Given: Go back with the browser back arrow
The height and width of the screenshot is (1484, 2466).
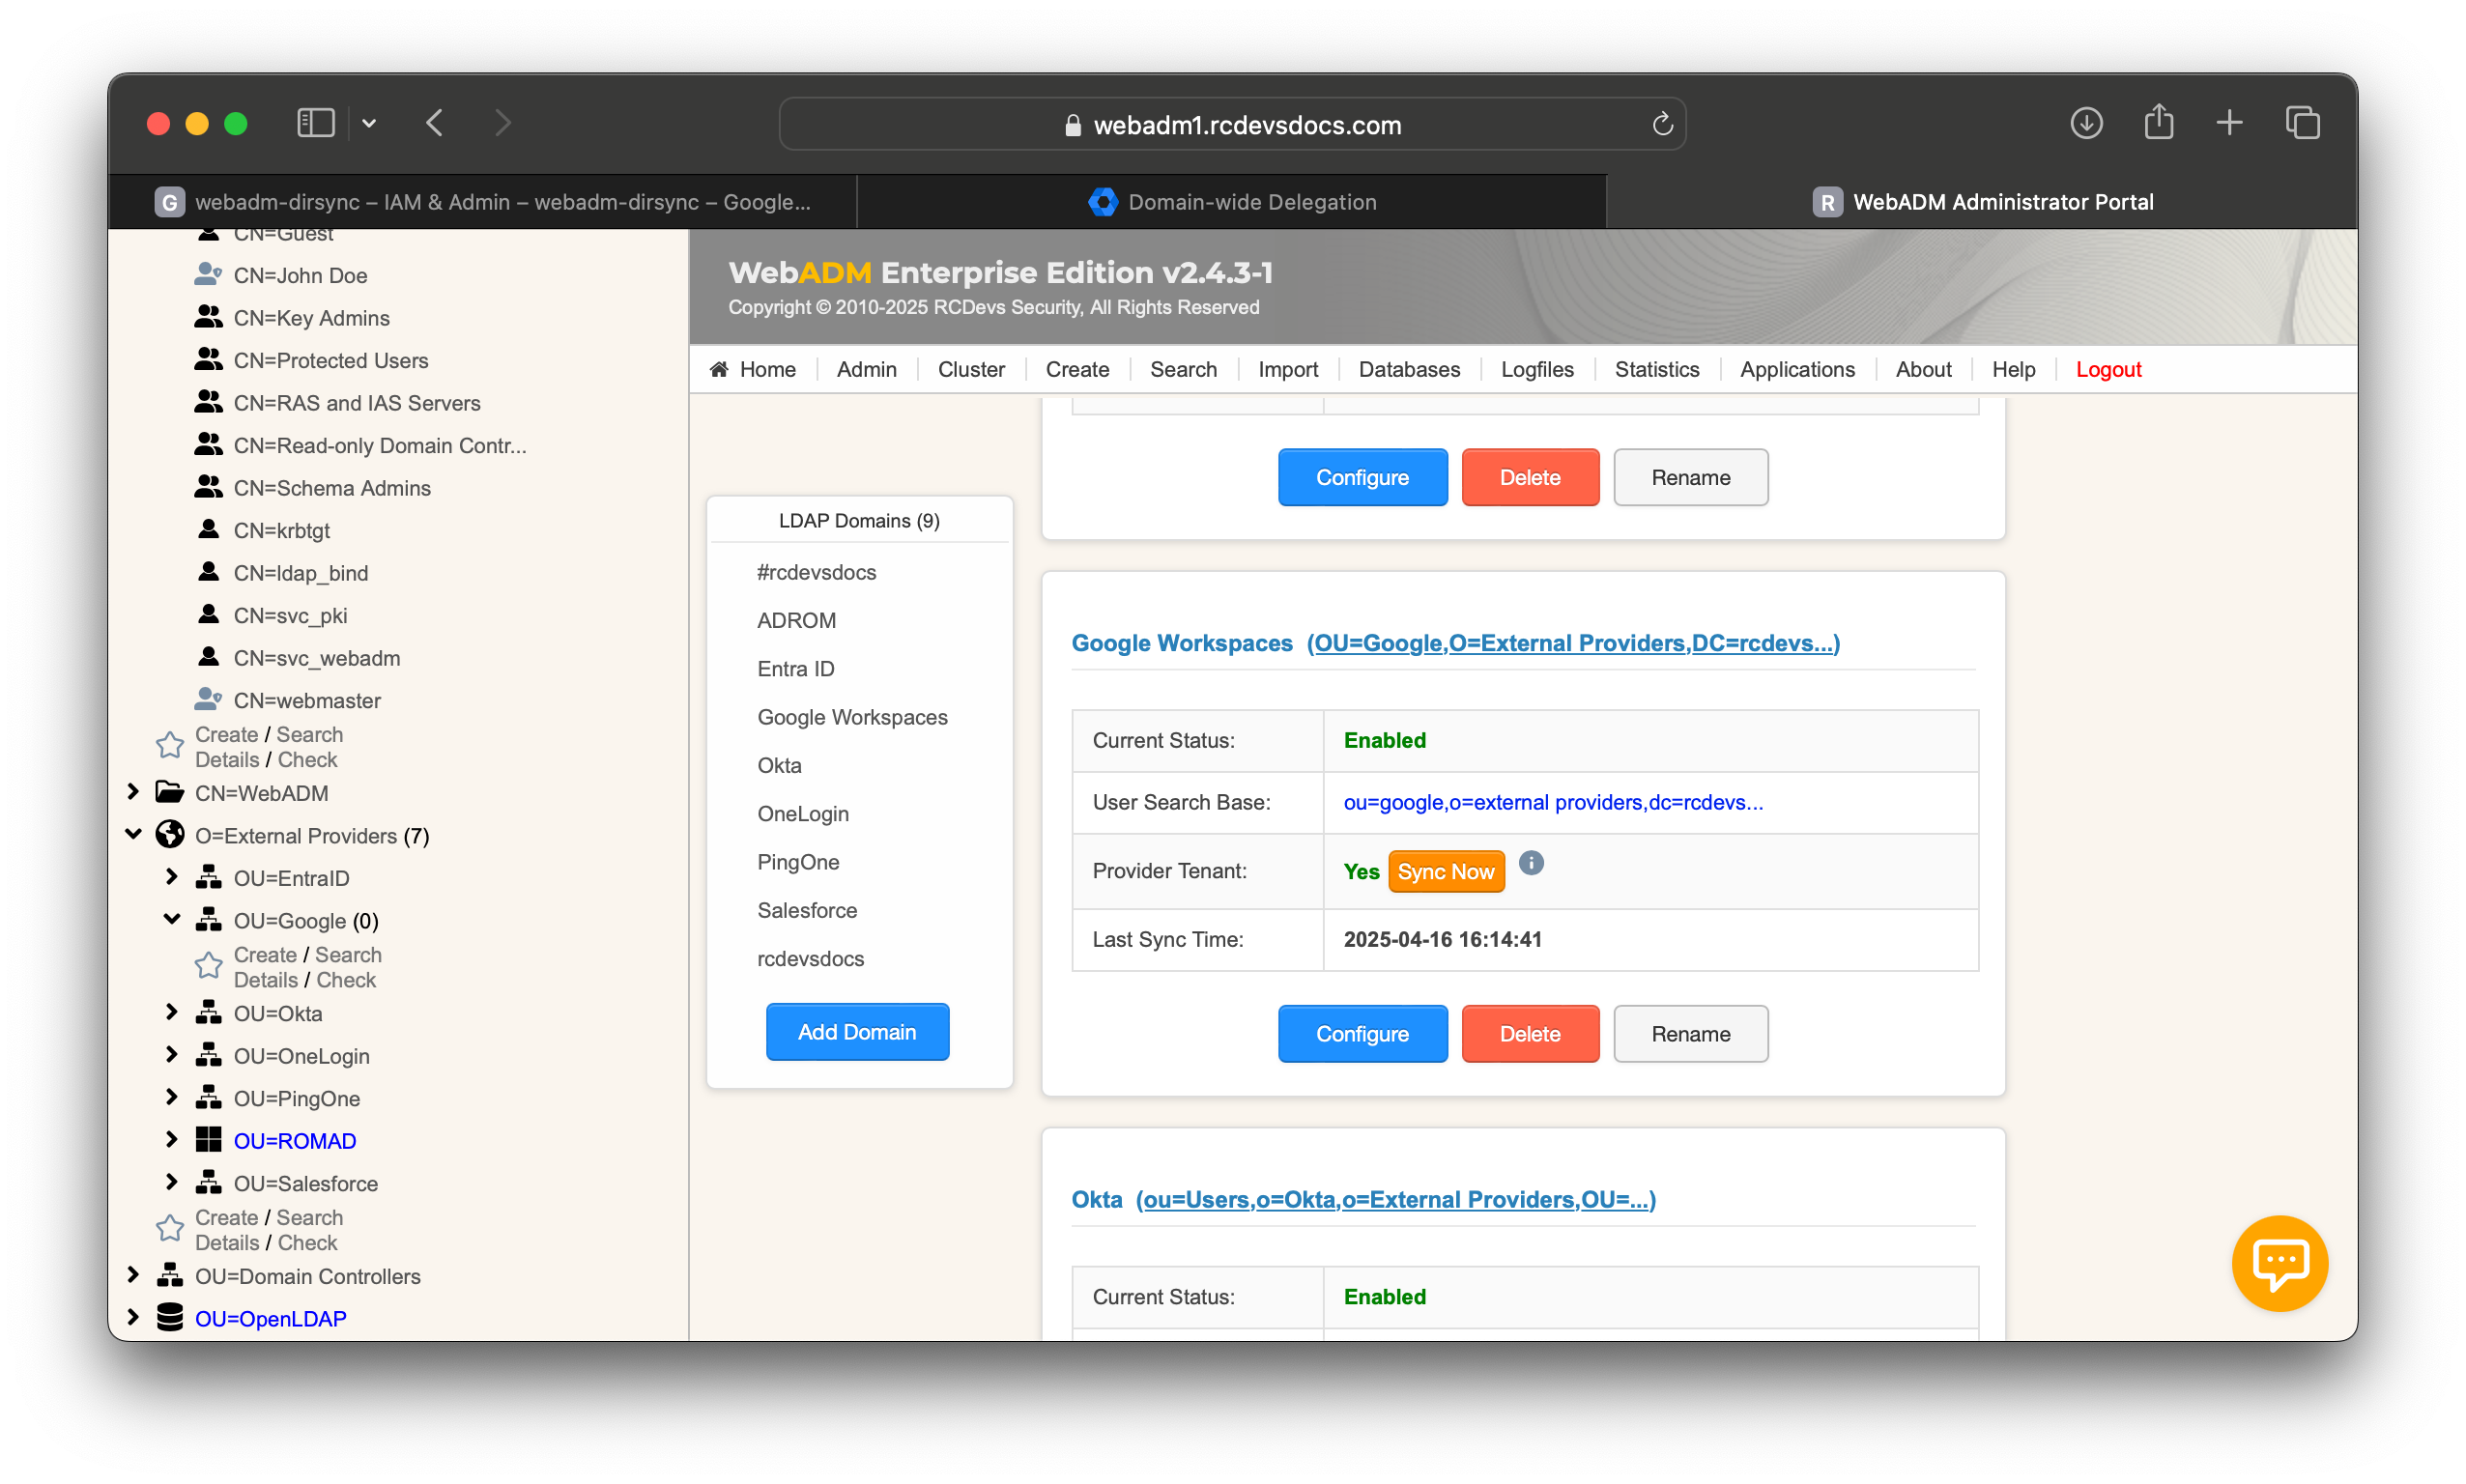Looking at the screenshot, I should pyautogui.click(x=435, y=123).
